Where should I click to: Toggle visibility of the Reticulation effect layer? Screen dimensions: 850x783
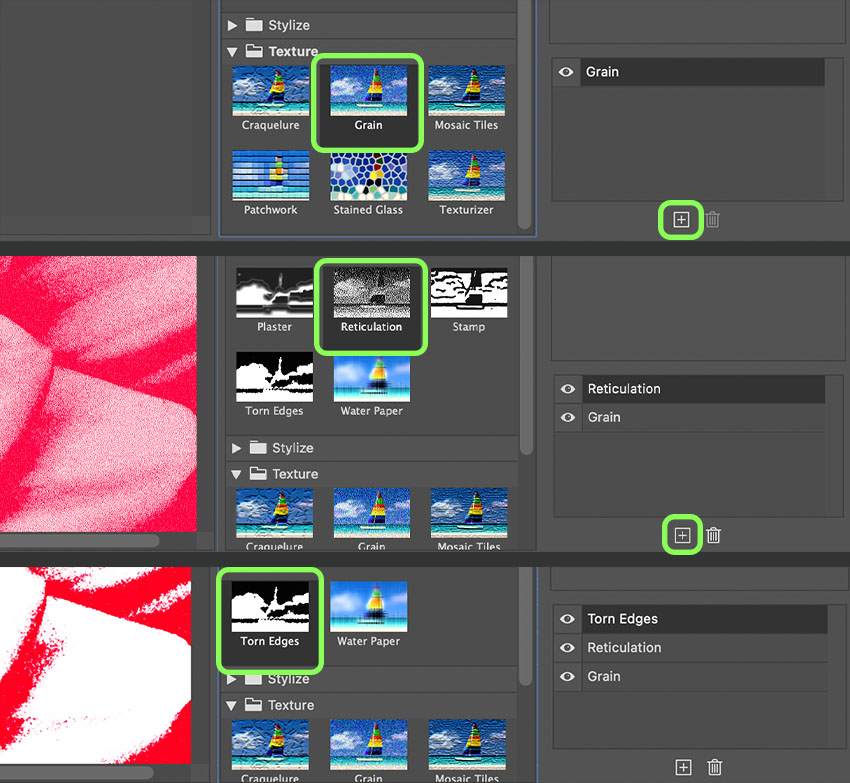[566, 389]
